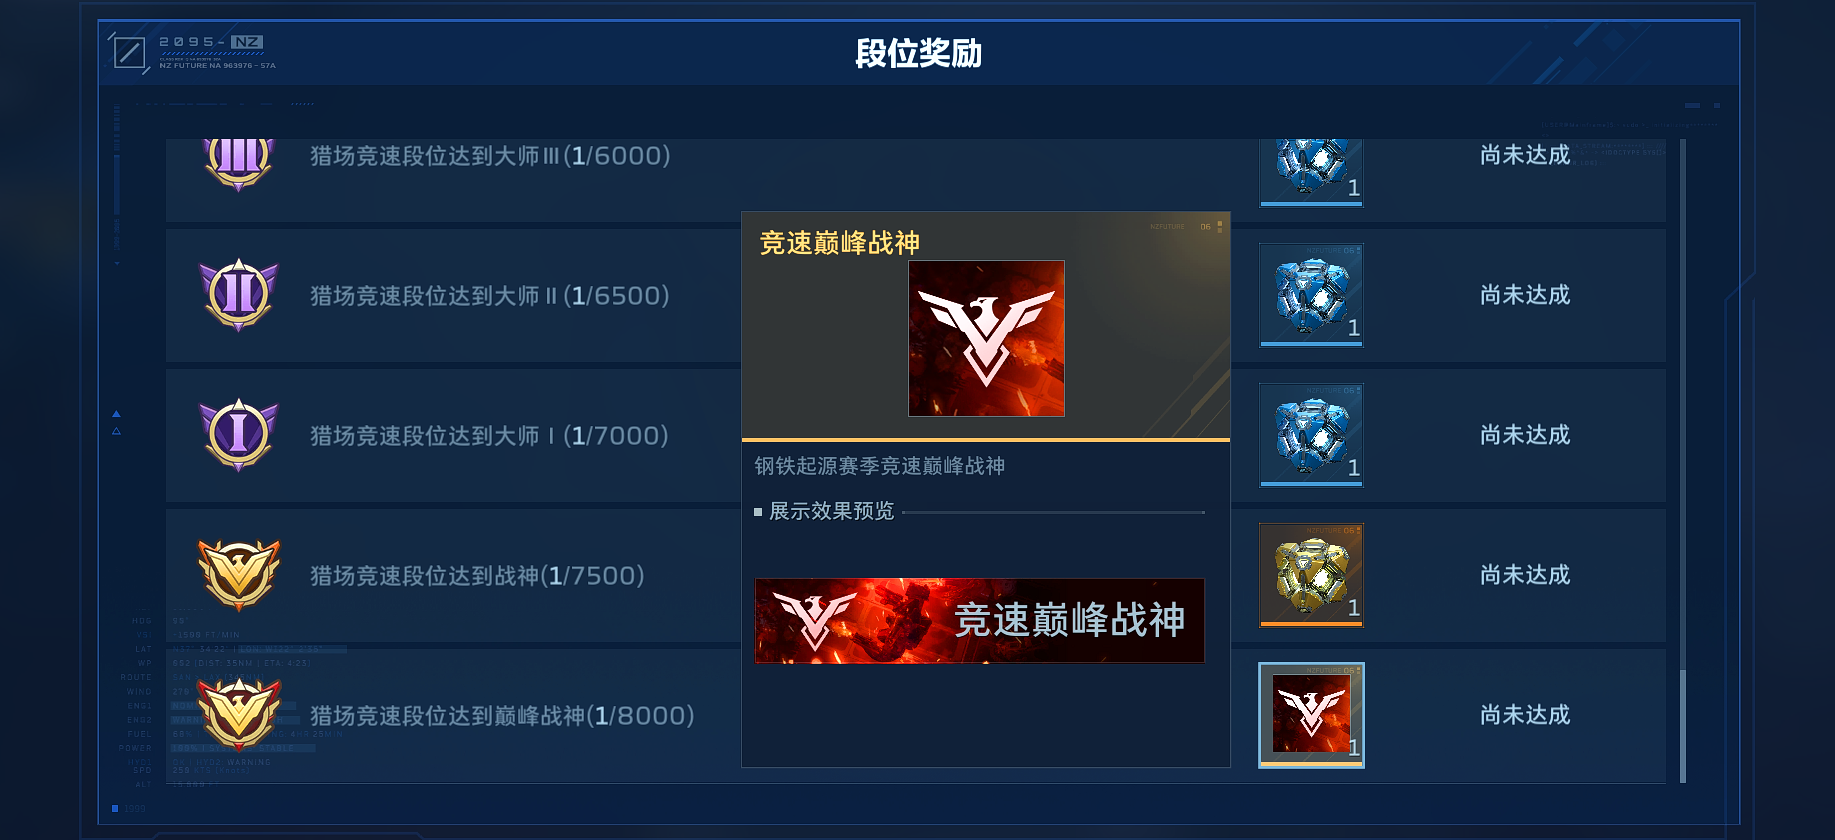Open the blue crate reward for 大师 I

pyautogui.click(x=1311, y=436)
